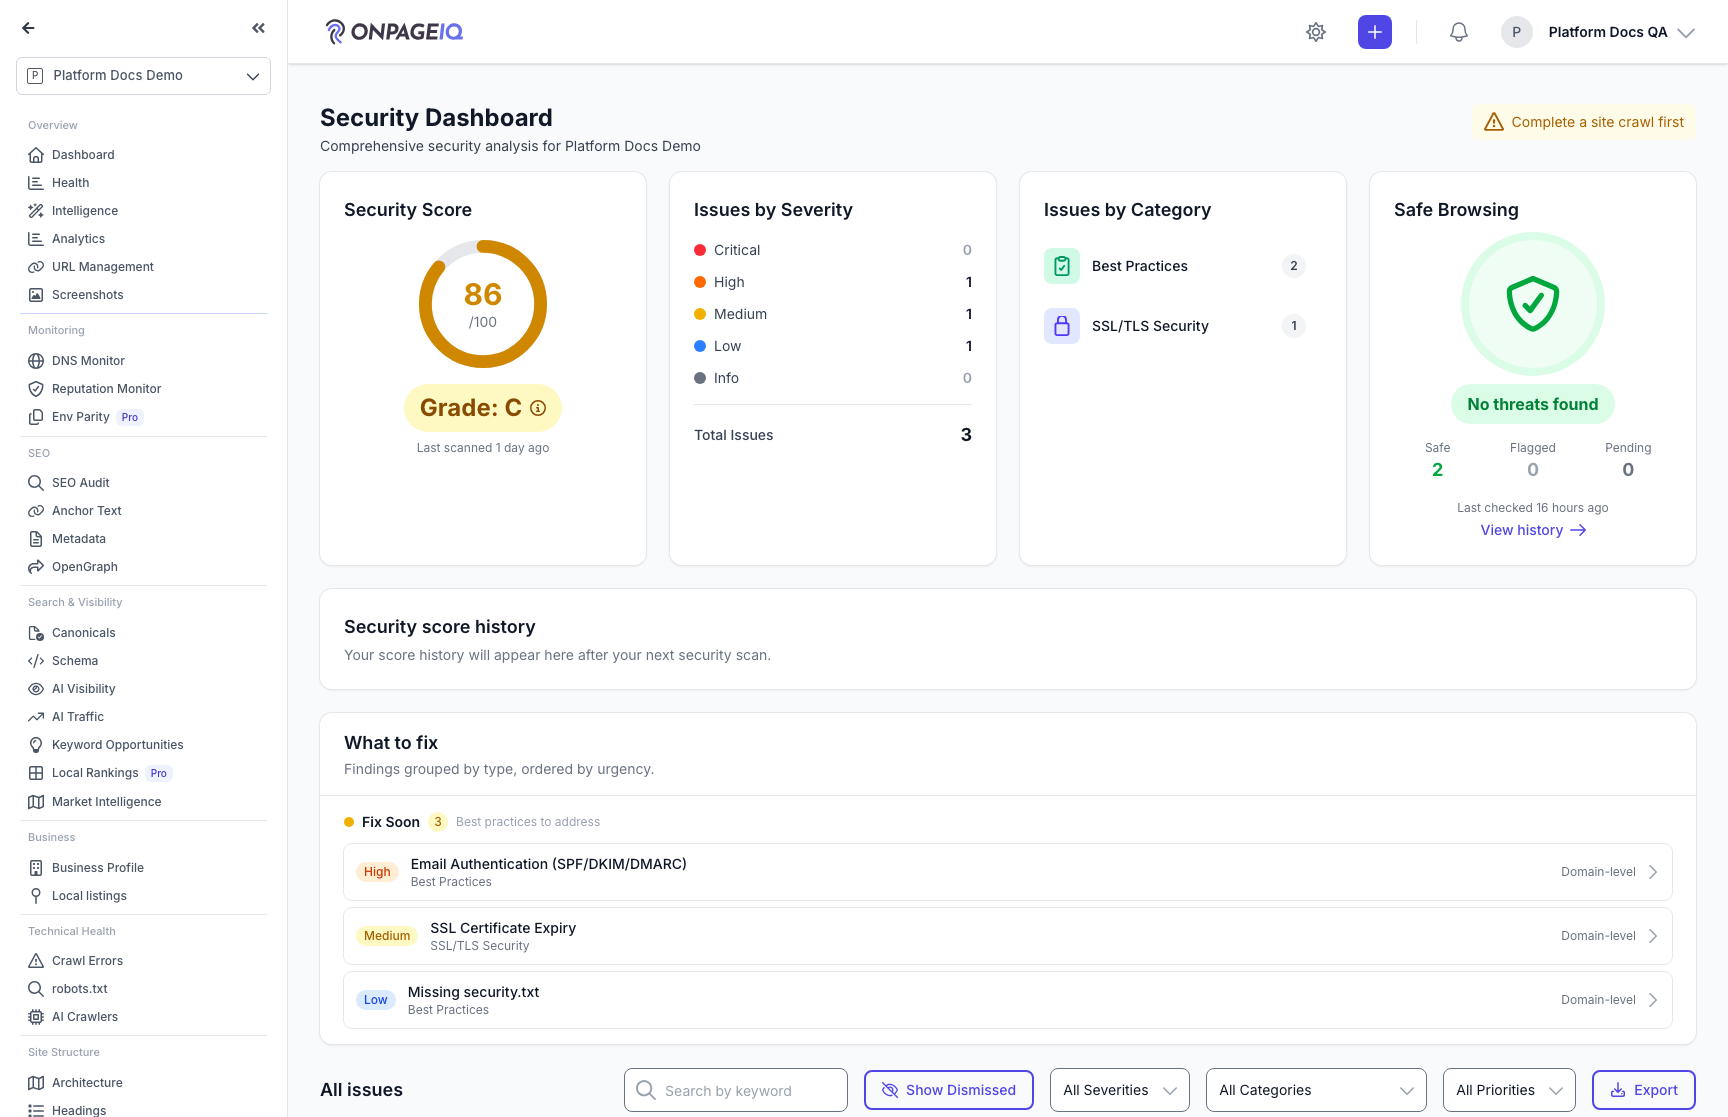Click the View history link

pyautogui.click(x=1533, y=530)
